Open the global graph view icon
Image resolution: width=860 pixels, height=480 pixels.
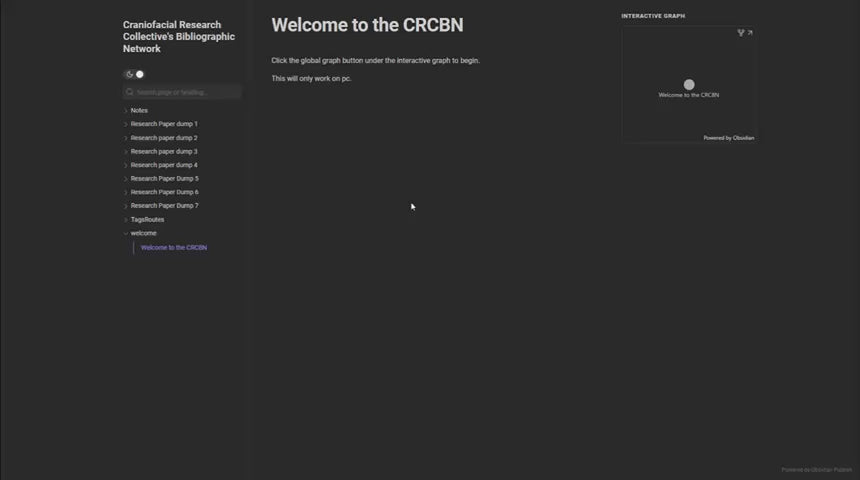[741, 33]
